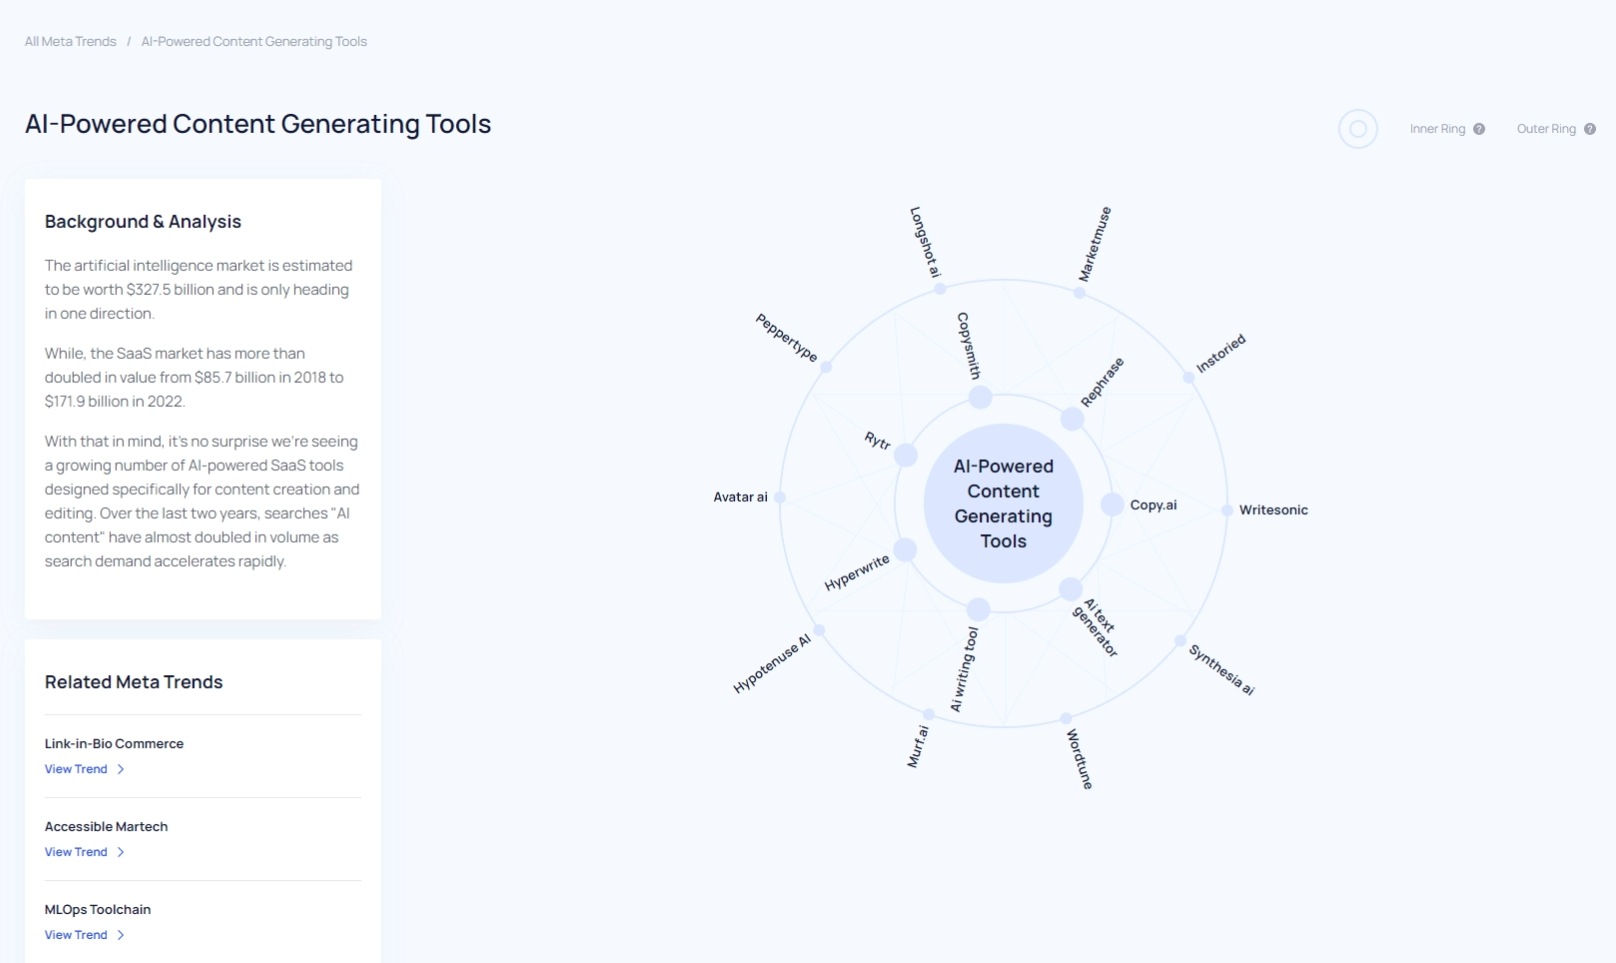The image size is (1616, 963).
Task: Open chevron beside Link-in-Bio Commerce View Trend
Action: tap(121, 769)
